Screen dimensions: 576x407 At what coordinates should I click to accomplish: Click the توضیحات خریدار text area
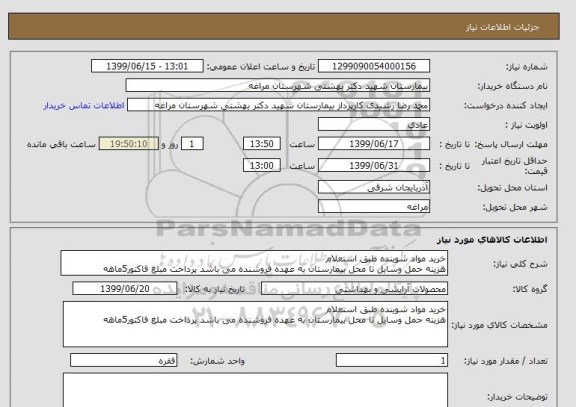tap(255, 390)
